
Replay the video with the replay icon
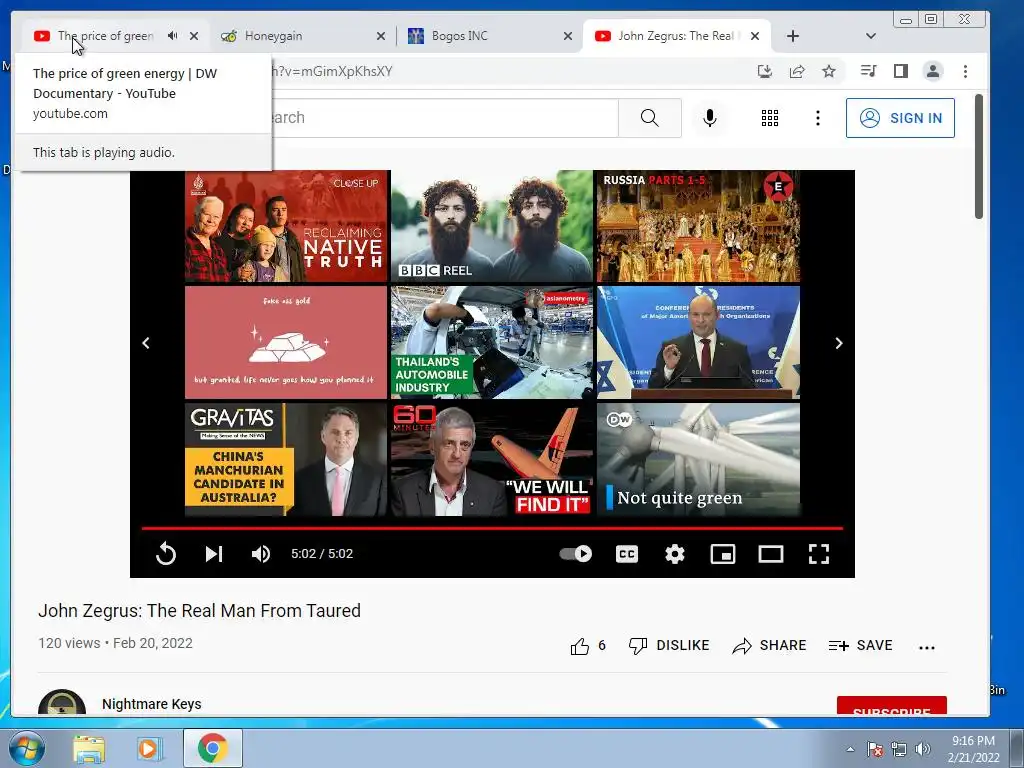click(x=166, y=554)
